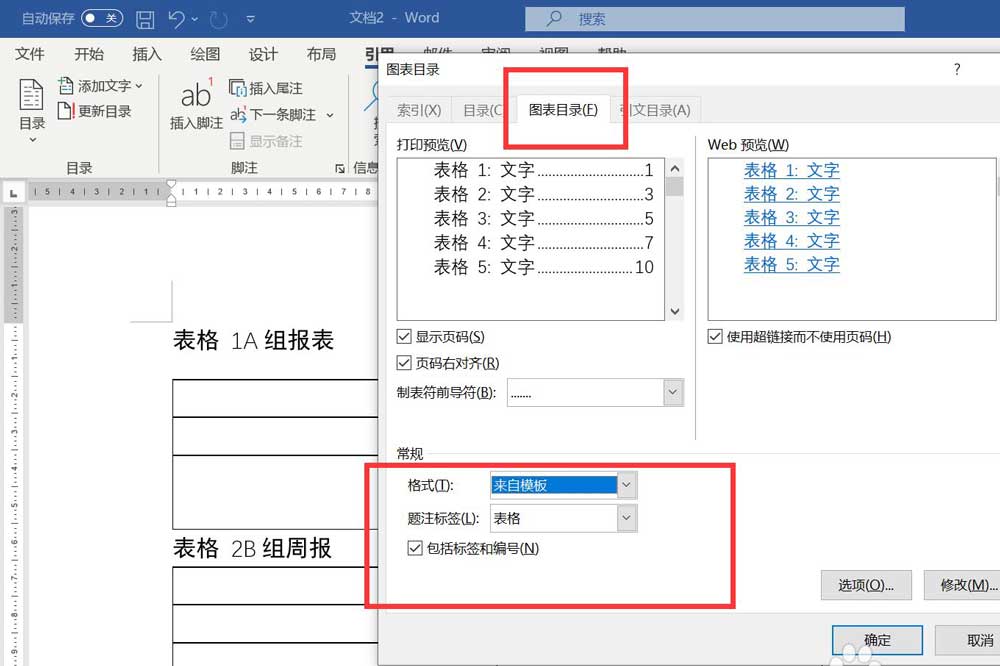Viewport: 1000px width, 666px height.
Task: Expand the 目录 button dropdown chevron
Action: pos(33,139)
